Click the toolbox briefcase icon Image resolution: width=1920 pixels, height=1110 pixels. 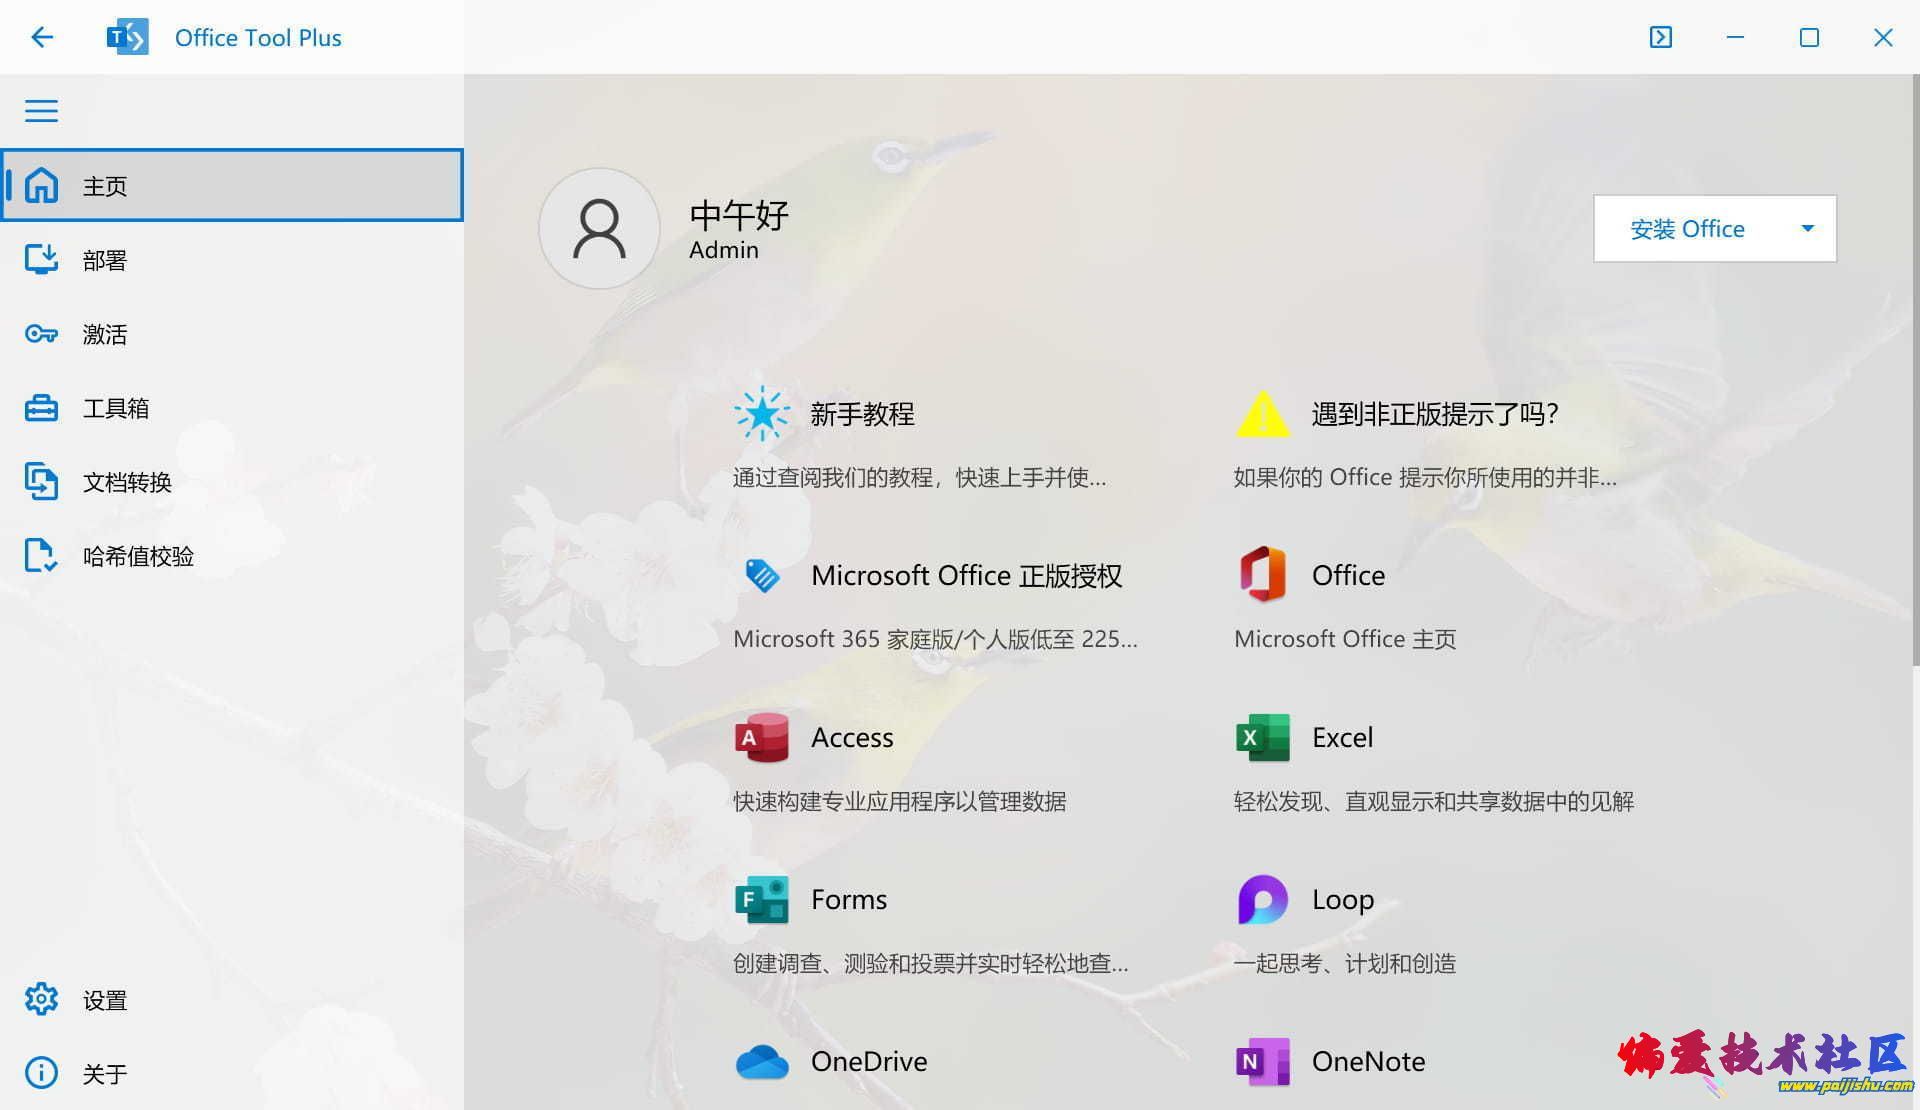pyautogui.click(x=41, y=408)
